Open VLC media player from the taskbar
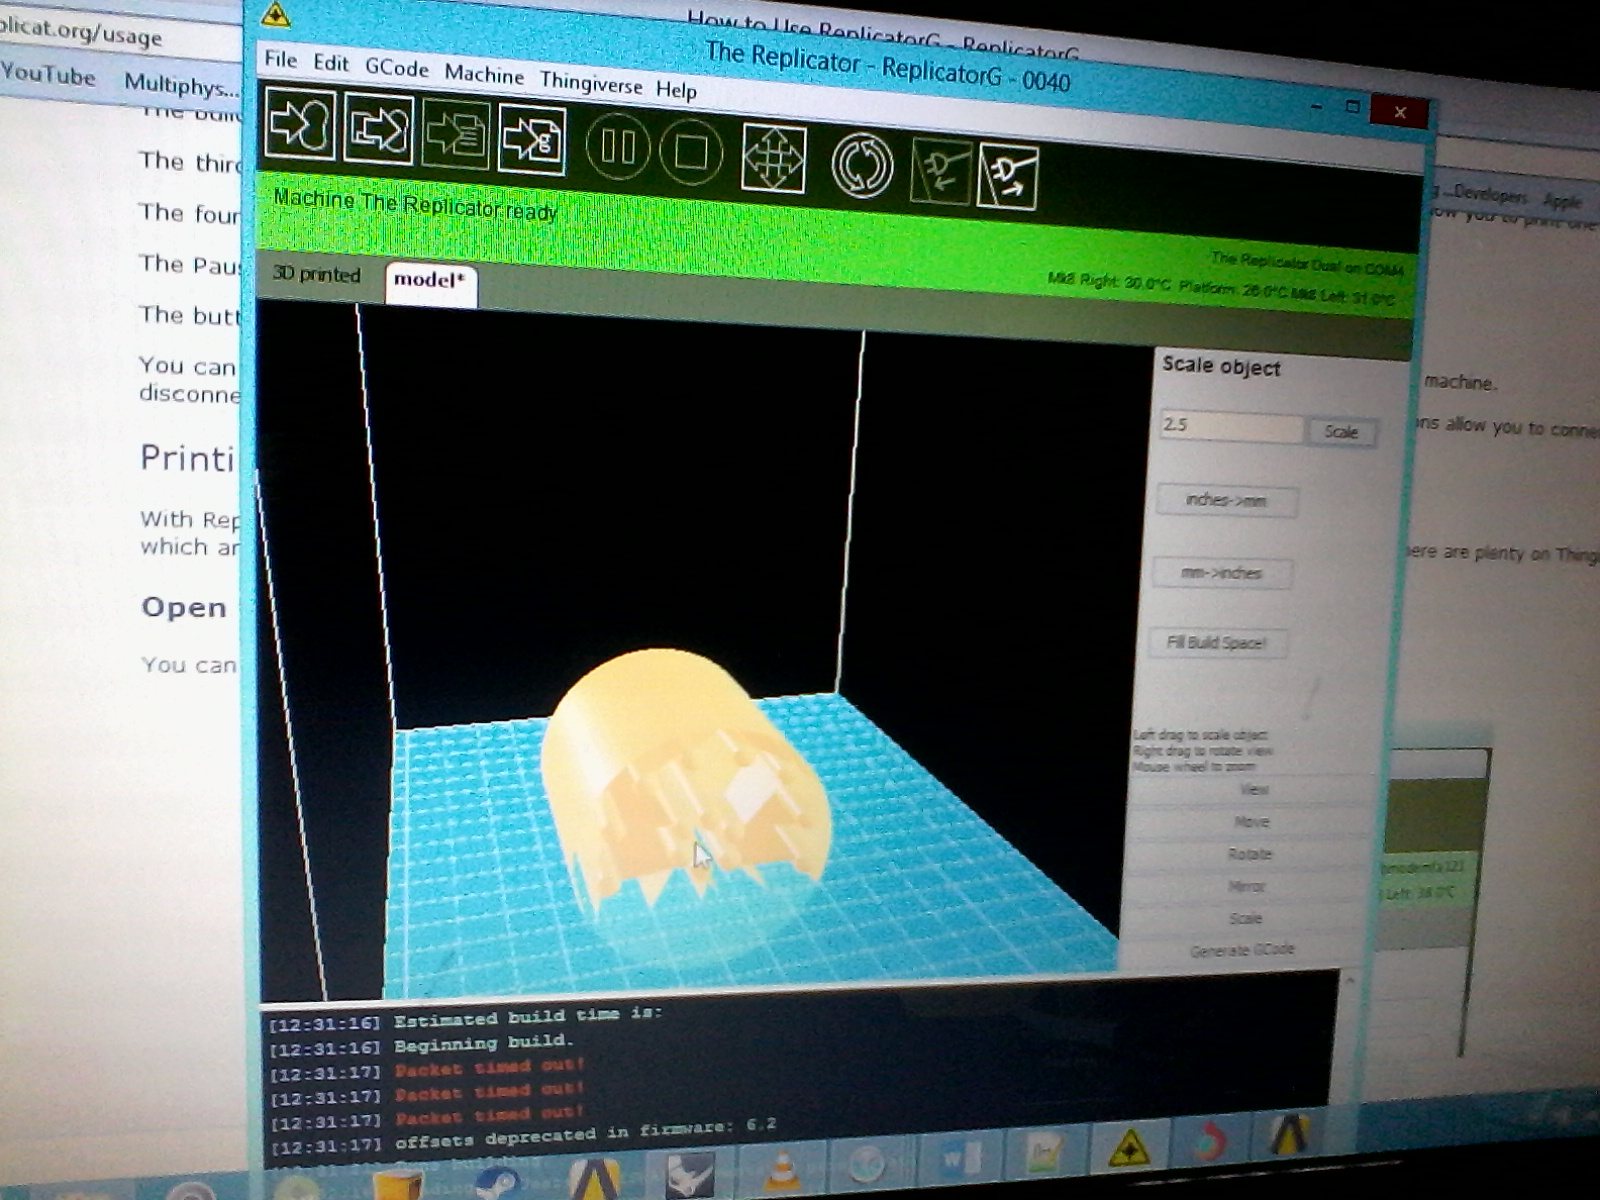 click(782, 1170)
